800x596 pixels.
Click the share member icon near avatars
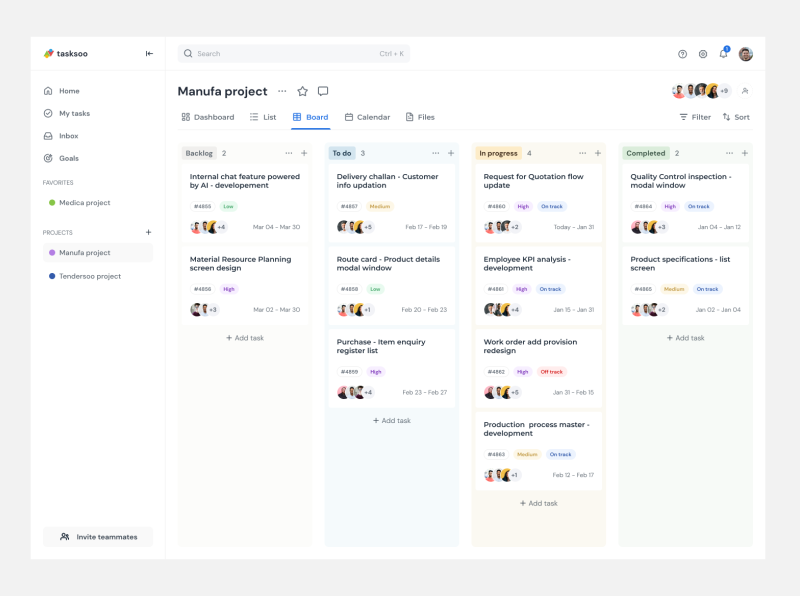745,91
